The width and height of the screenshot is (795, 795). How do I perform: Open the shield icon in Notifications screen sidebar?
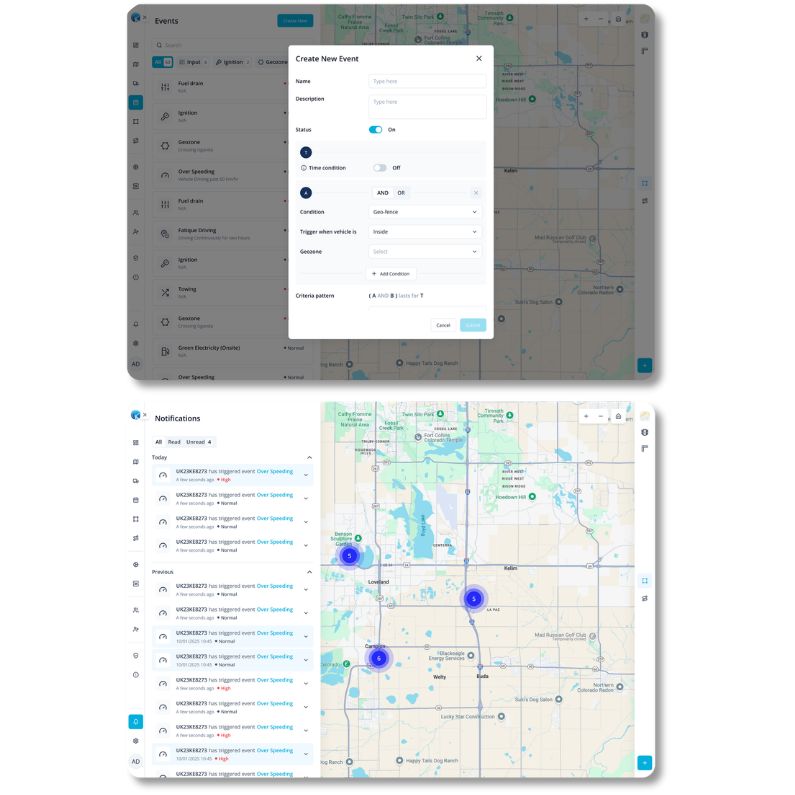coord(136,656)
